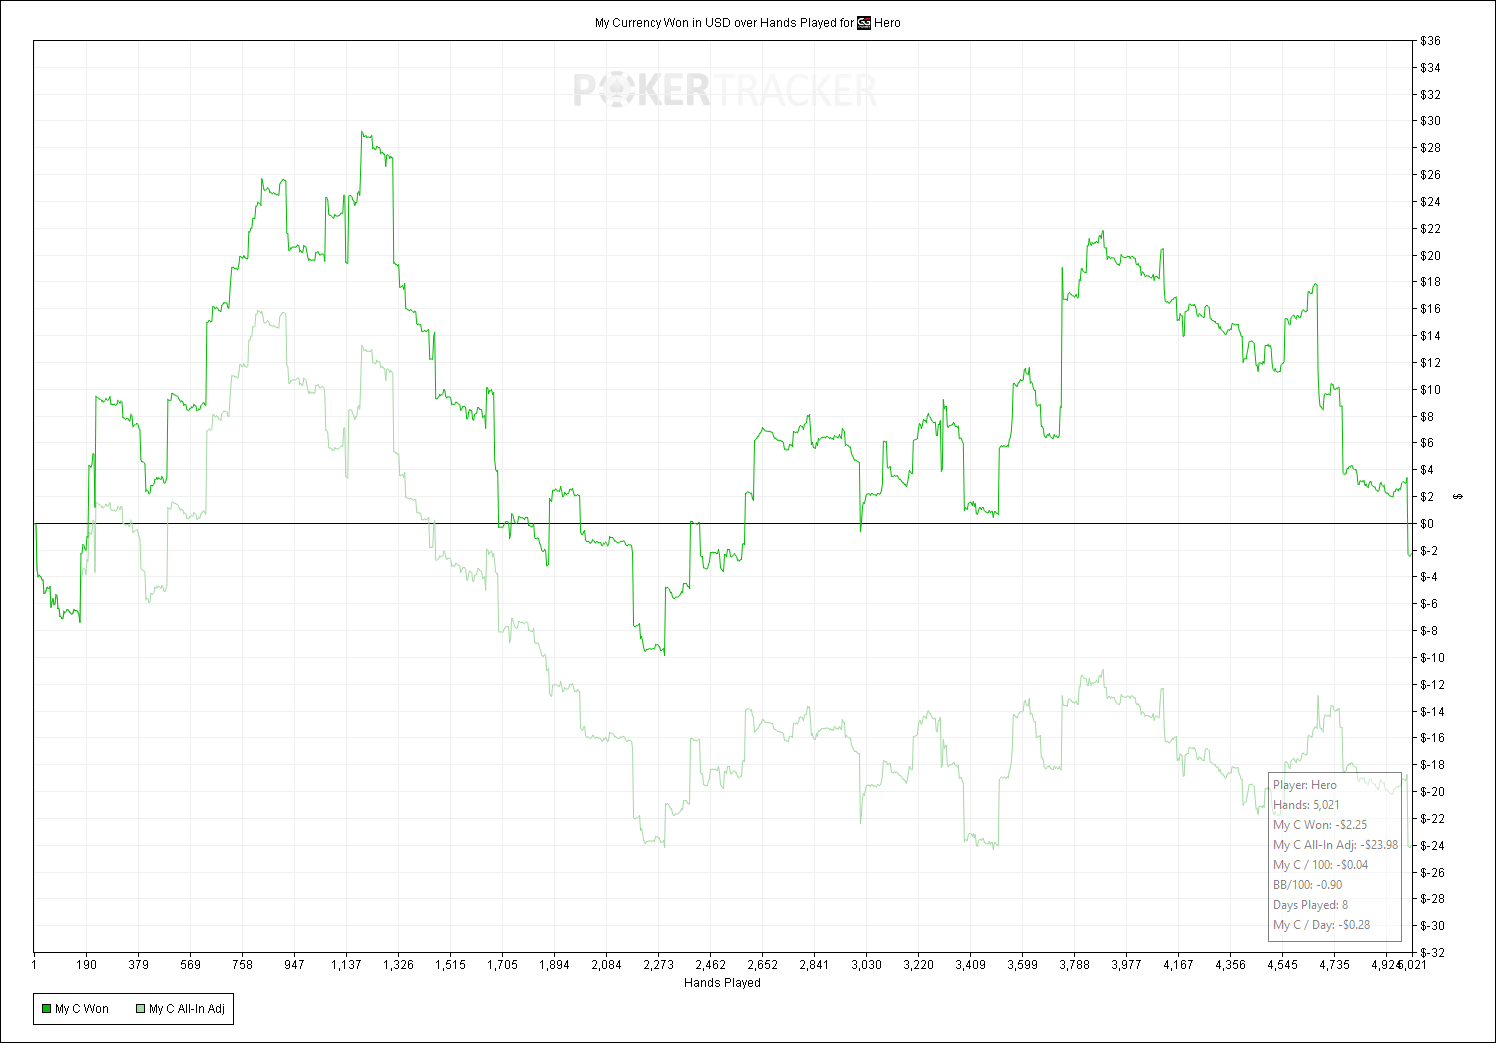Screen dimensions: 1496x1043
Task: Select the 'My C All-In Adj' legend label
Action: [x=187, y=1009]
